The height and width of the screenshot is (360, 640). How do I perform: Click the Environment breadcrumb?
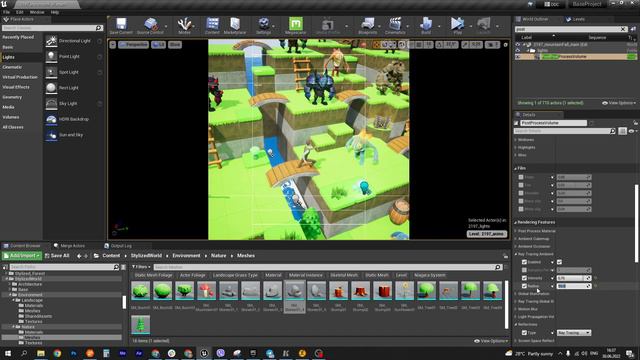(186, 256)
